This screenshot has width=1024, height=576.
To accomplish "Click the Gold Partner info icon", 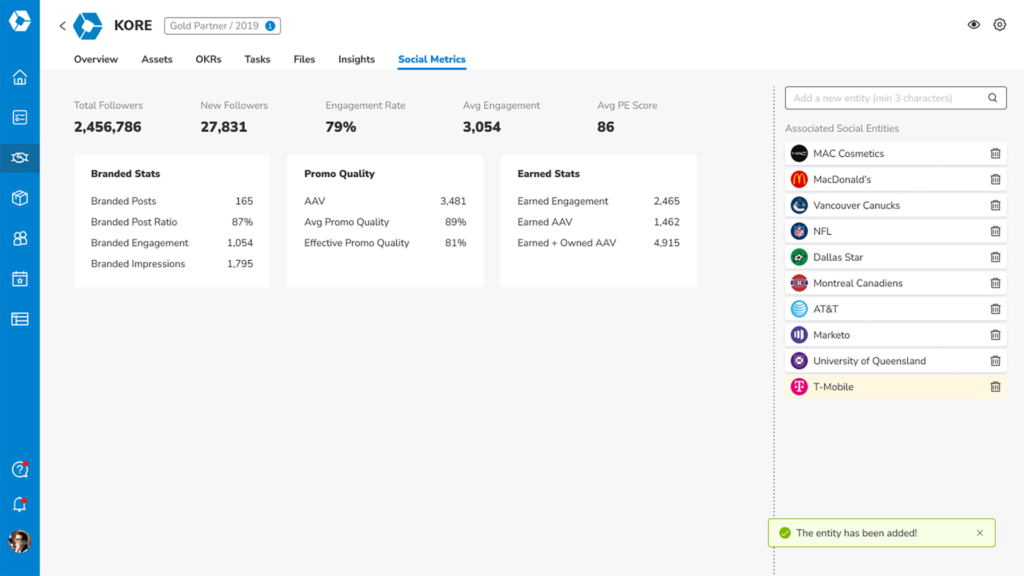I will (270, 26).
